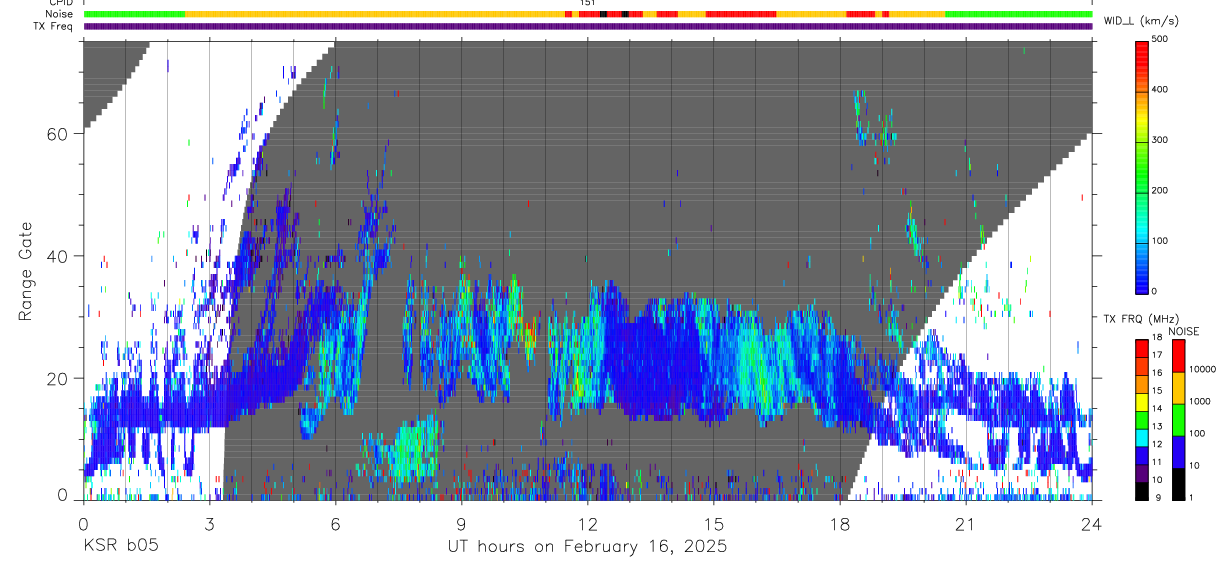Screen dimensions: 1228x567
Task: Pick the cyan swatch in the TX FRQ legend
Action: tap(1142, 437)
